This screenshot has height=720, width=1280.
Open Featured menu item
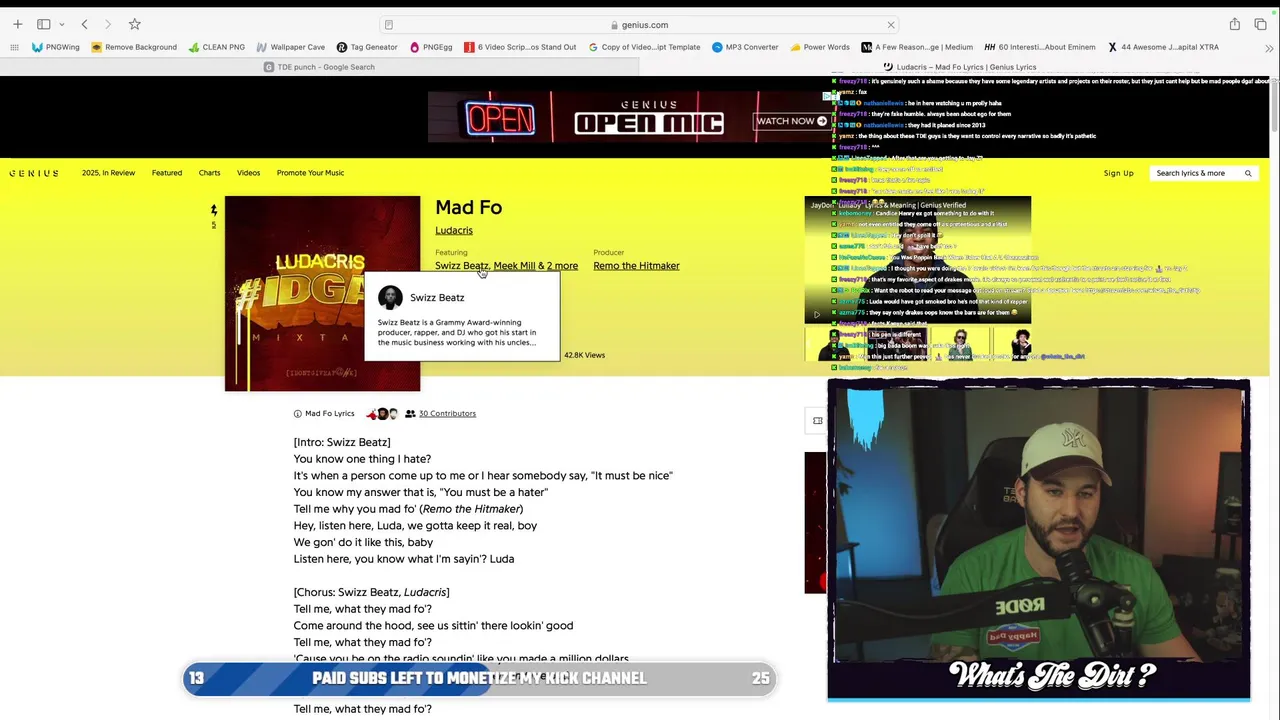coord(167,173)
